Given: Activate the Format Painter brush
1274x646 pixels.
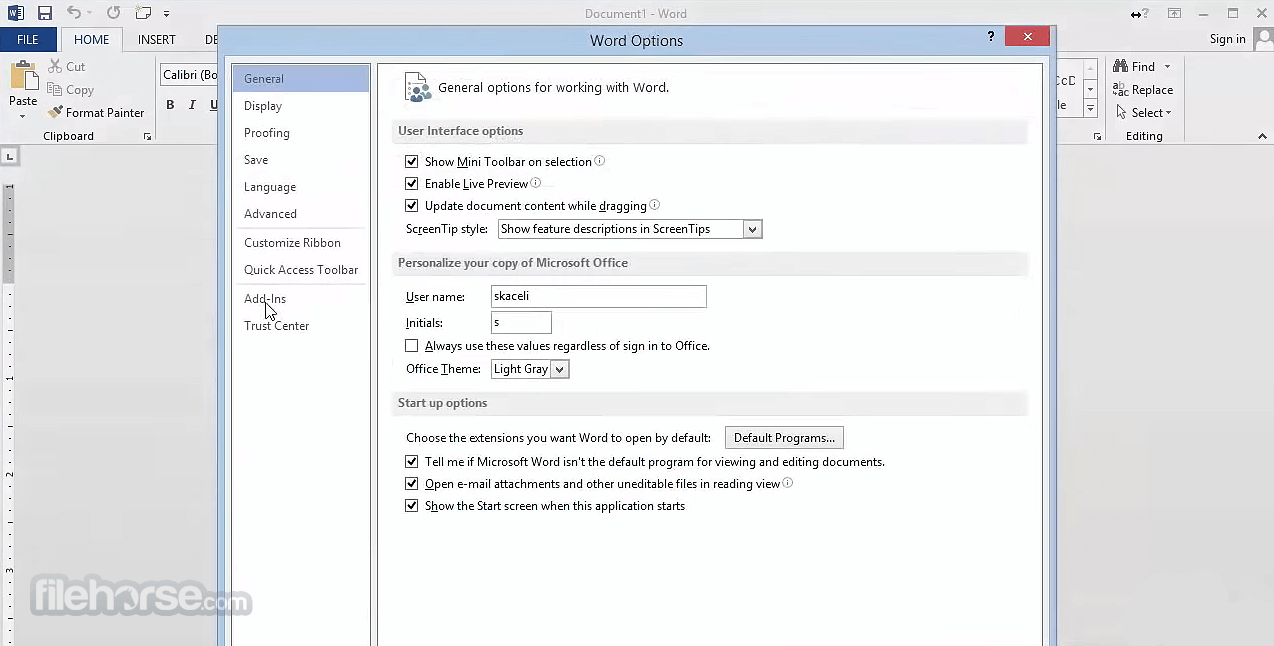Looking at the screenshot, I should 96,112.
